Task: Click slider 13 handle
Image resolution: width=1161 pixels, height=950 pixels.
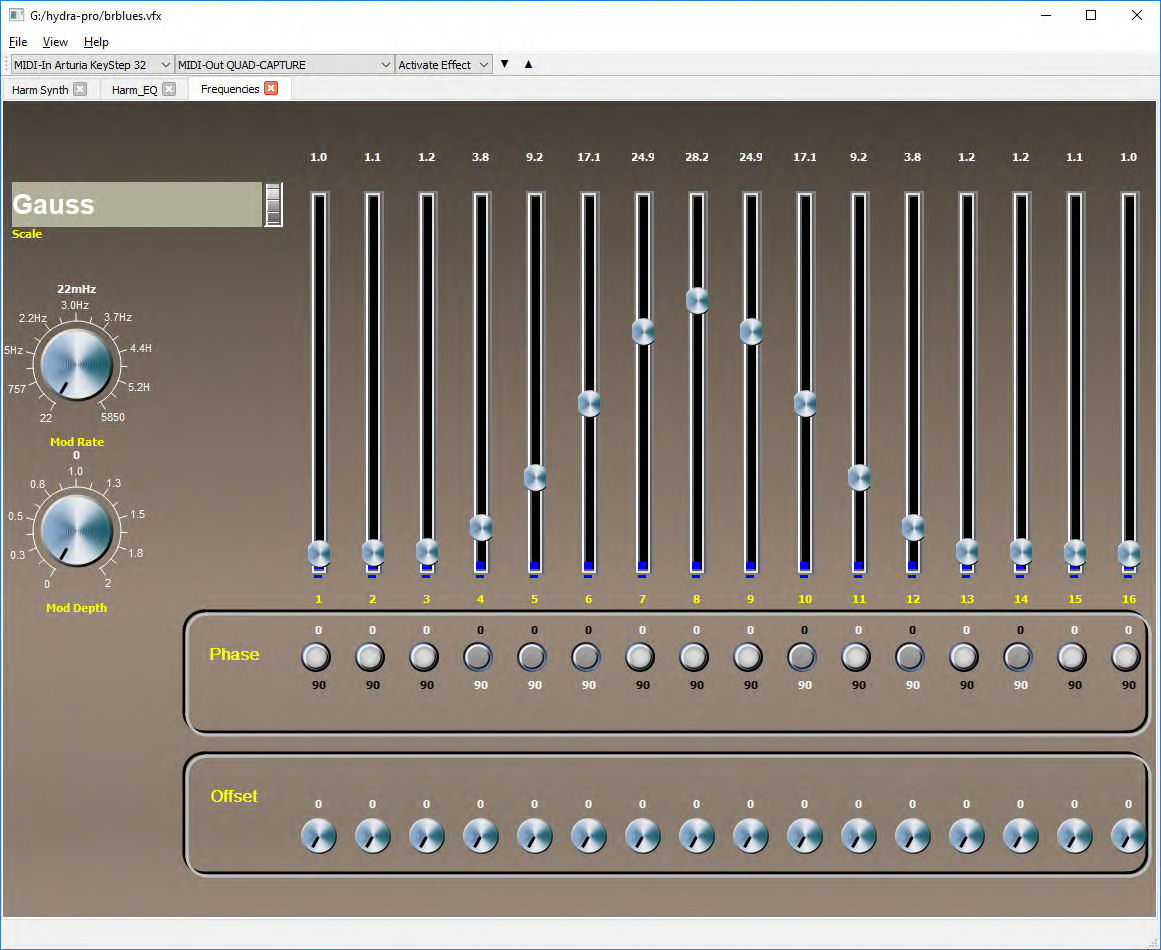Action: [x=967, y=551]
